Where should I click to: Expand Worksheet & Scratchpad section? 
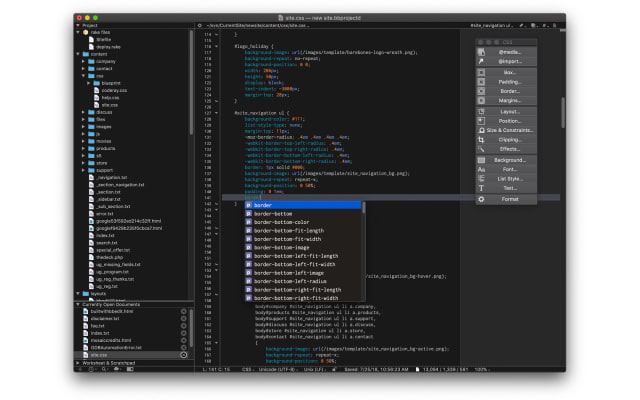79,362
